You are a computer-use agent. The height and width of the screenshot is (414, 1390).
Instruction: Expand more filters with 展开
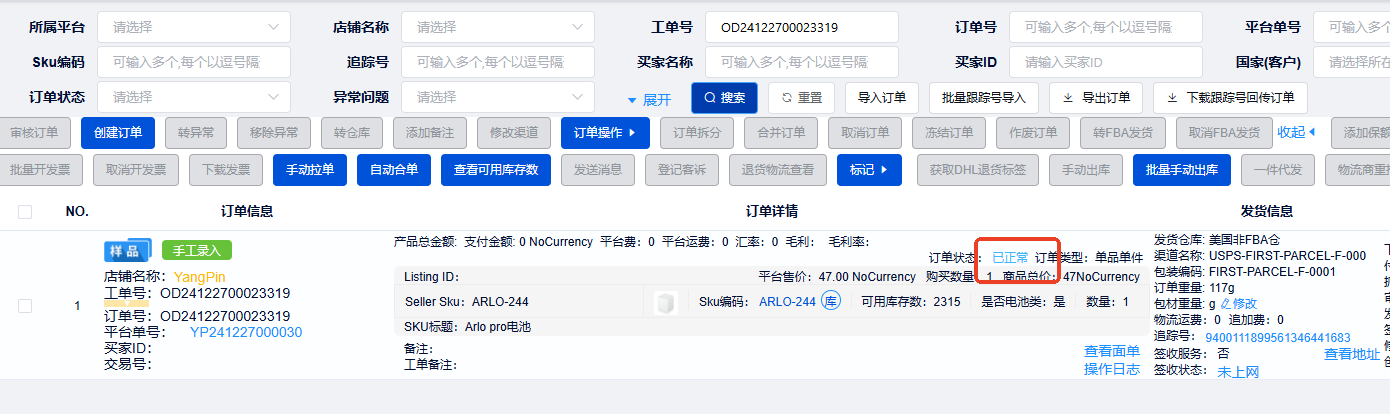(x=649, y=100)
